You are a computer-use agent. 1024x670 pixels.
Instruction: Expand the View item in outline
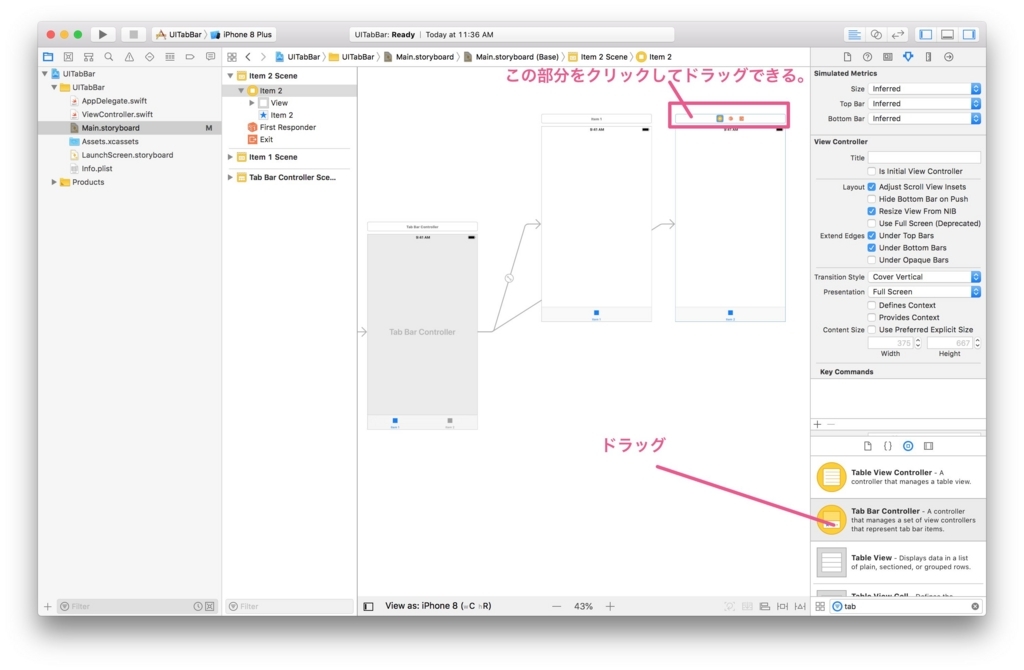click(251, 103)
